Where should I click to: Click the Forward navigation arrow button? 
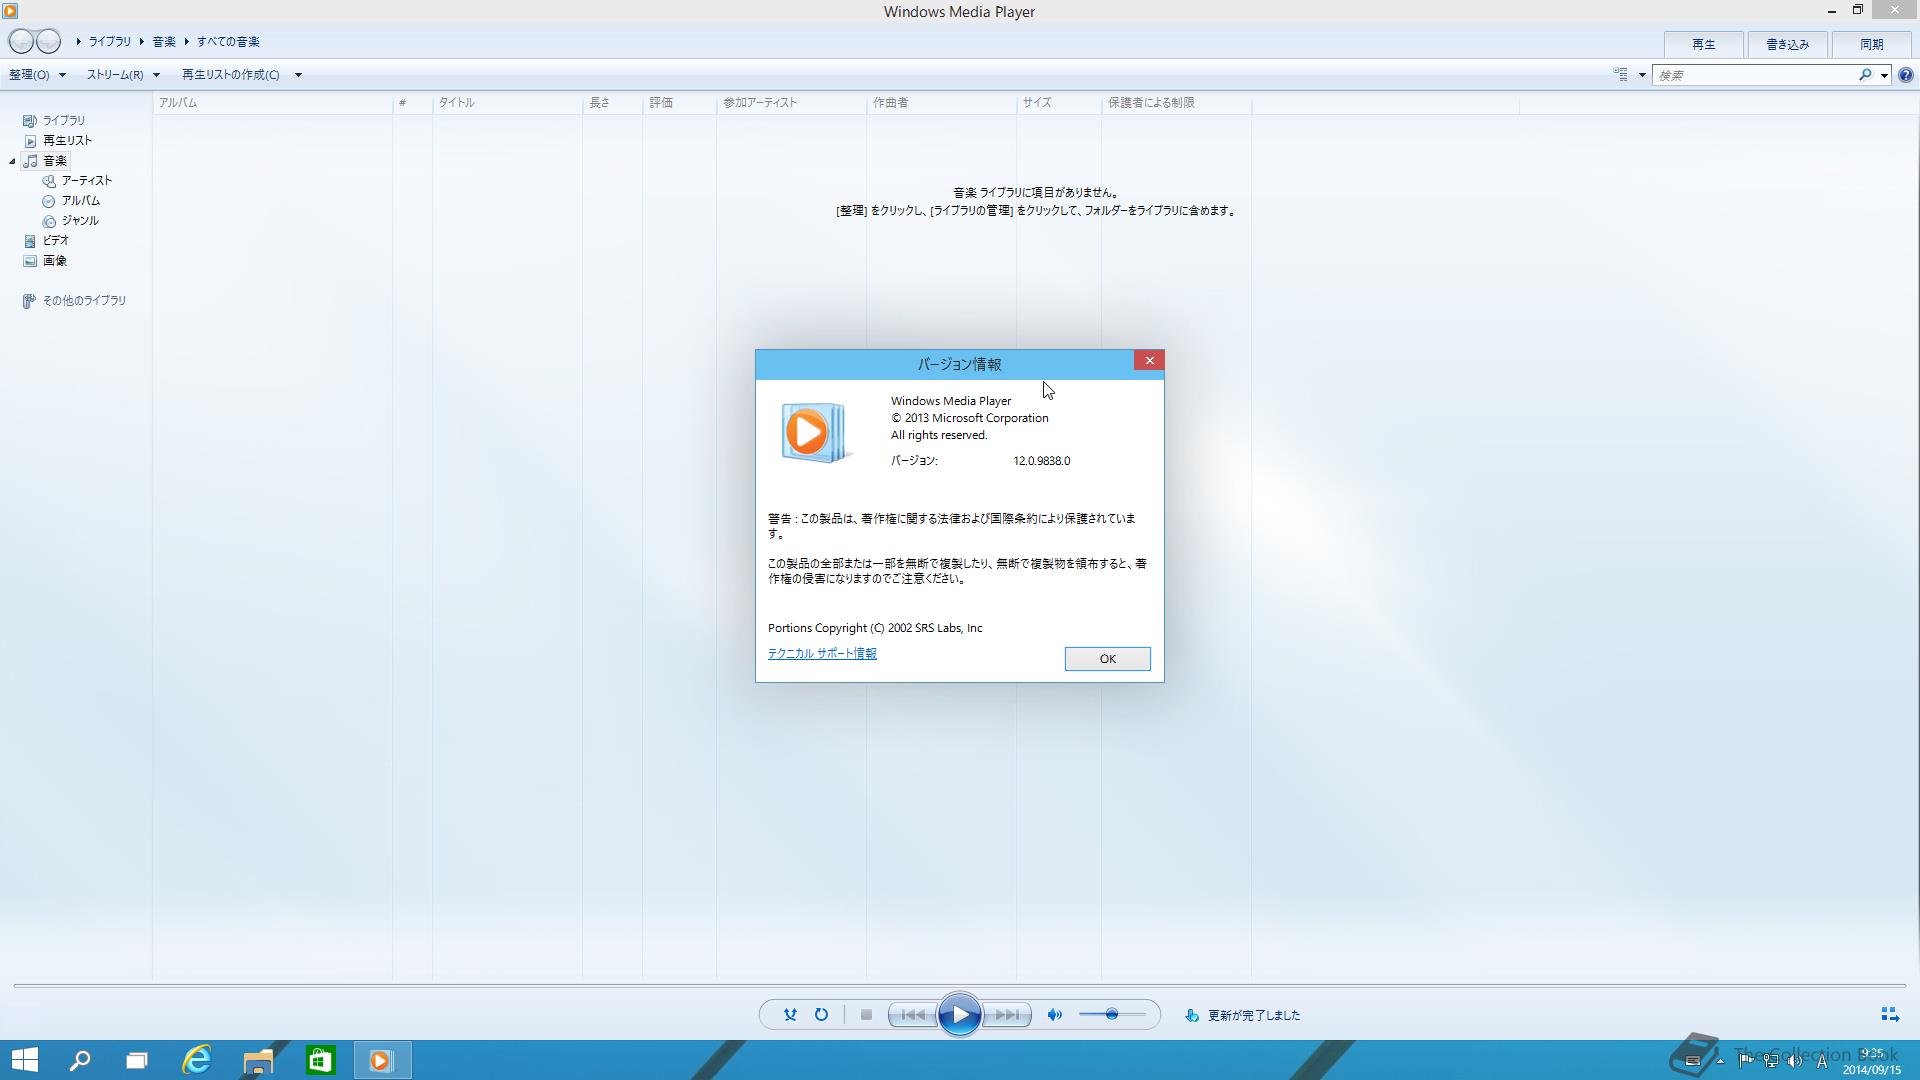[x=48, y=42]
